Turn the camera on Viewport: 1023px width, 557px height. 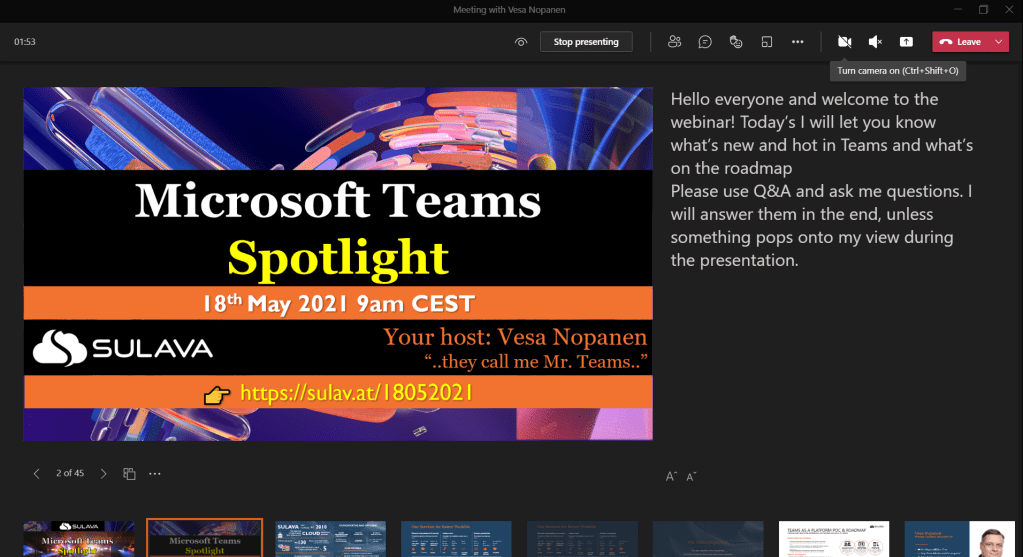click(x=844, y=42)
